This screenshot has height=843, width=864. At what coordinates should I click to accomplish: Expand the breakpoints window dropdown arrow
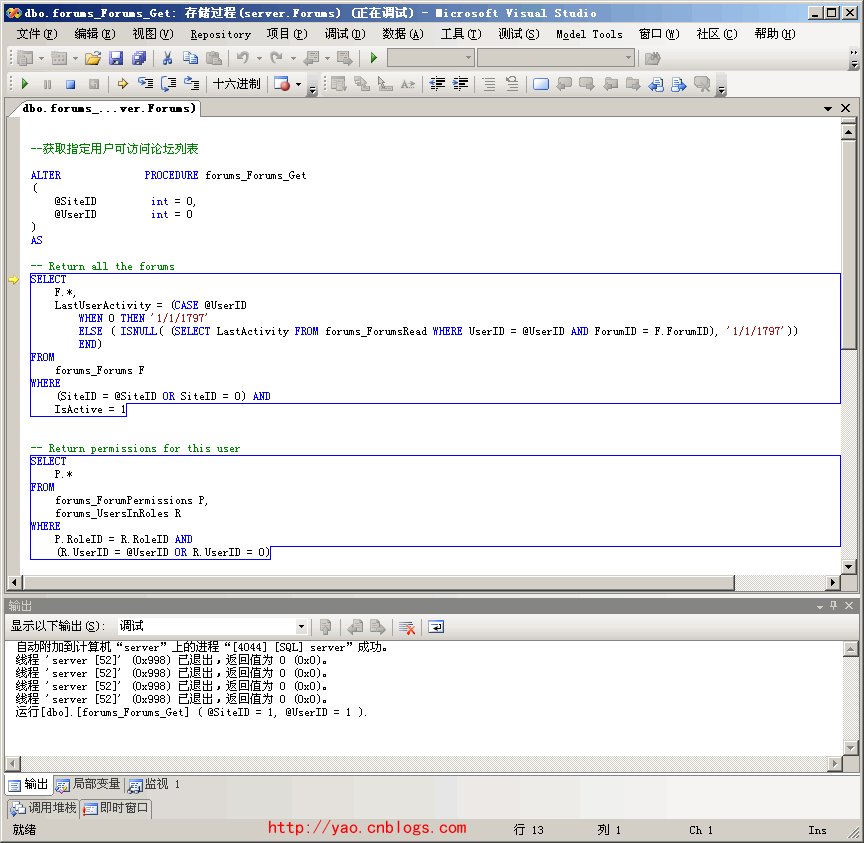click(299, 85)
